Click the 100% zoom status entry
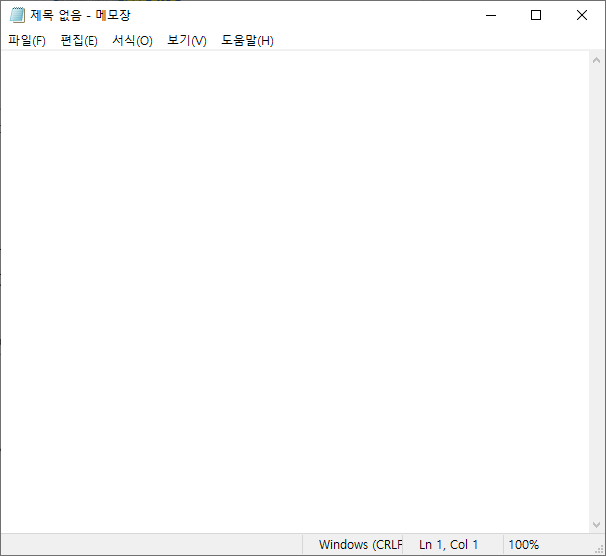Image resolution: width=606 pixels, height=556 pixels. tap(523, 545)
